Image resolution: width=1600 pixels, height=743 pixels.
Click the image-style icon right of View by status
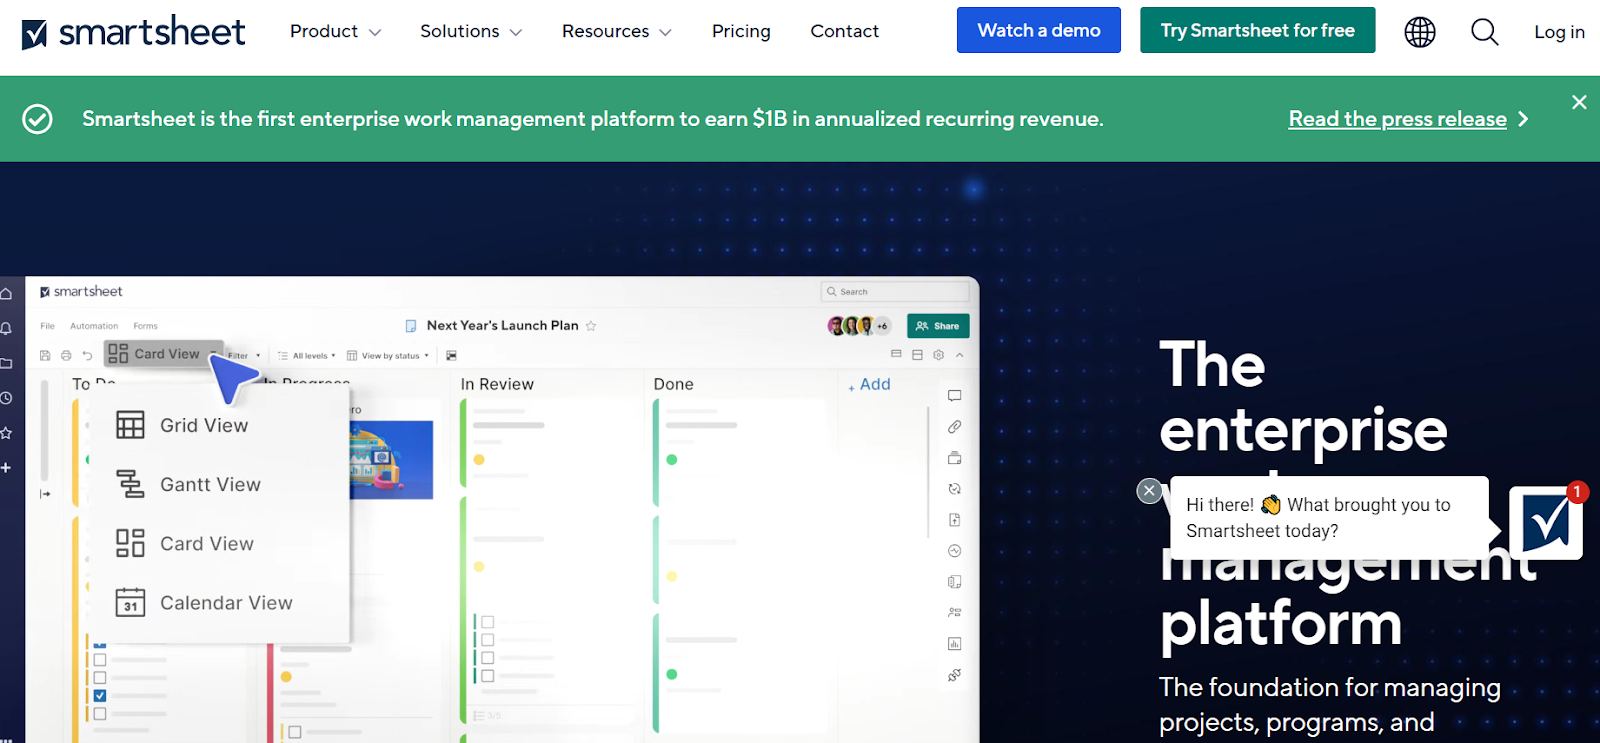[451, 356]
